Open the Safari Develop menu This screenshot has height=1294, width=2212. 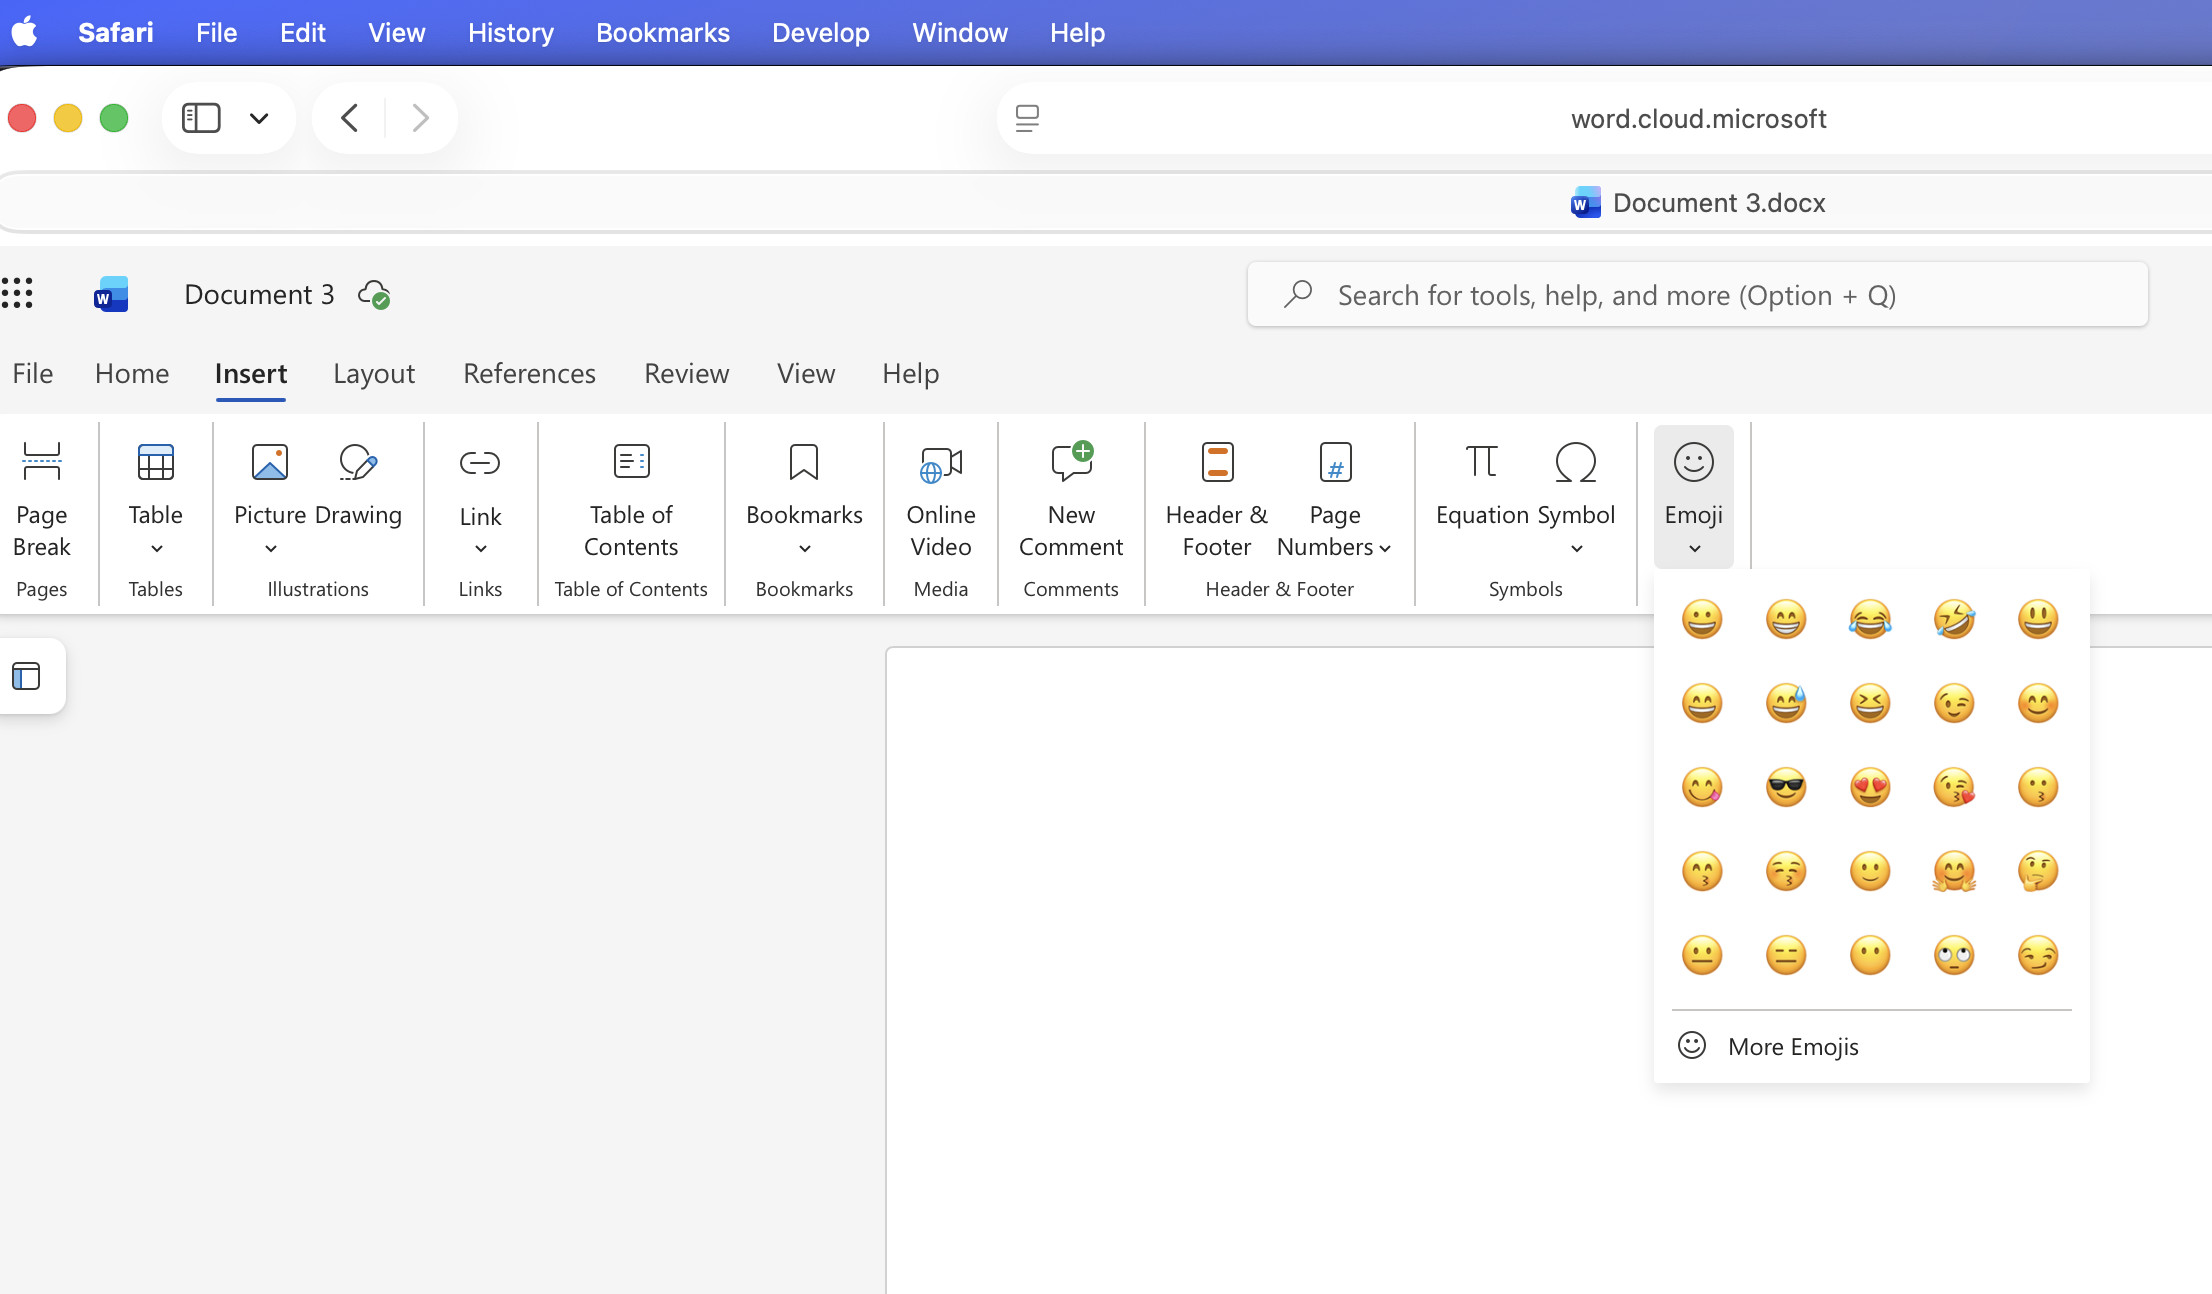tap(820, 32)
